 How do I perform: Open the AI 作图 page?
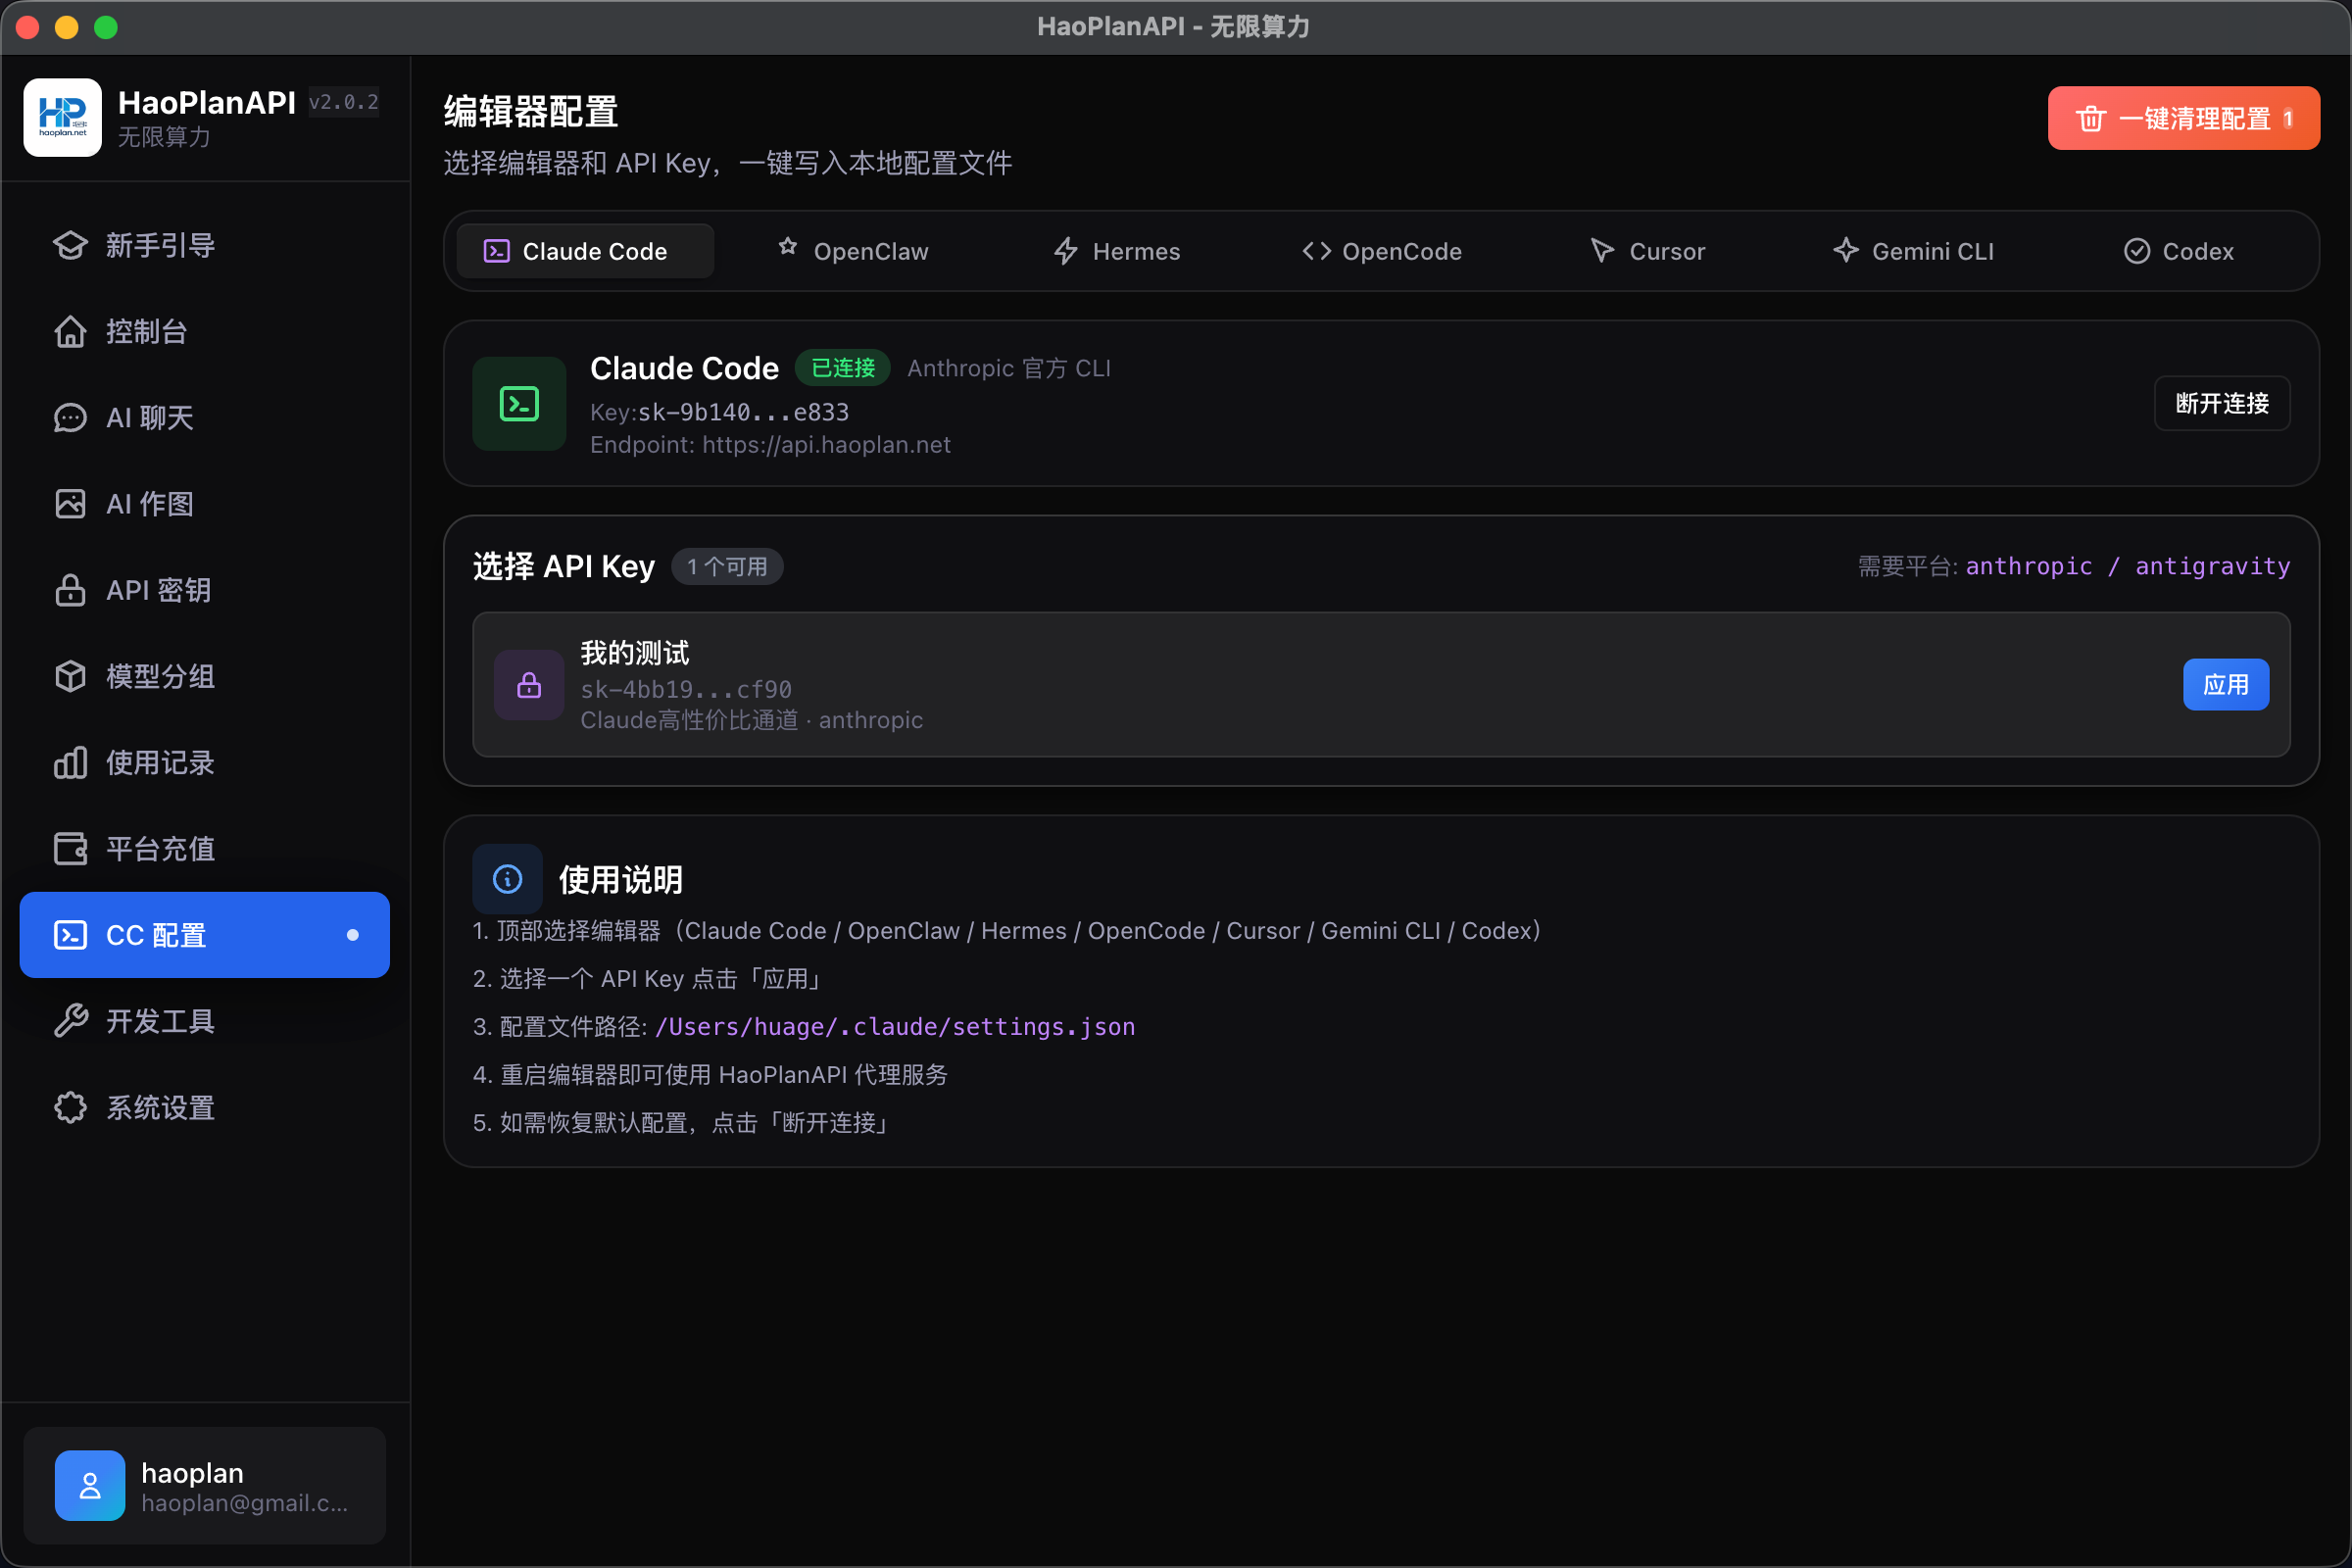[205, 504]
